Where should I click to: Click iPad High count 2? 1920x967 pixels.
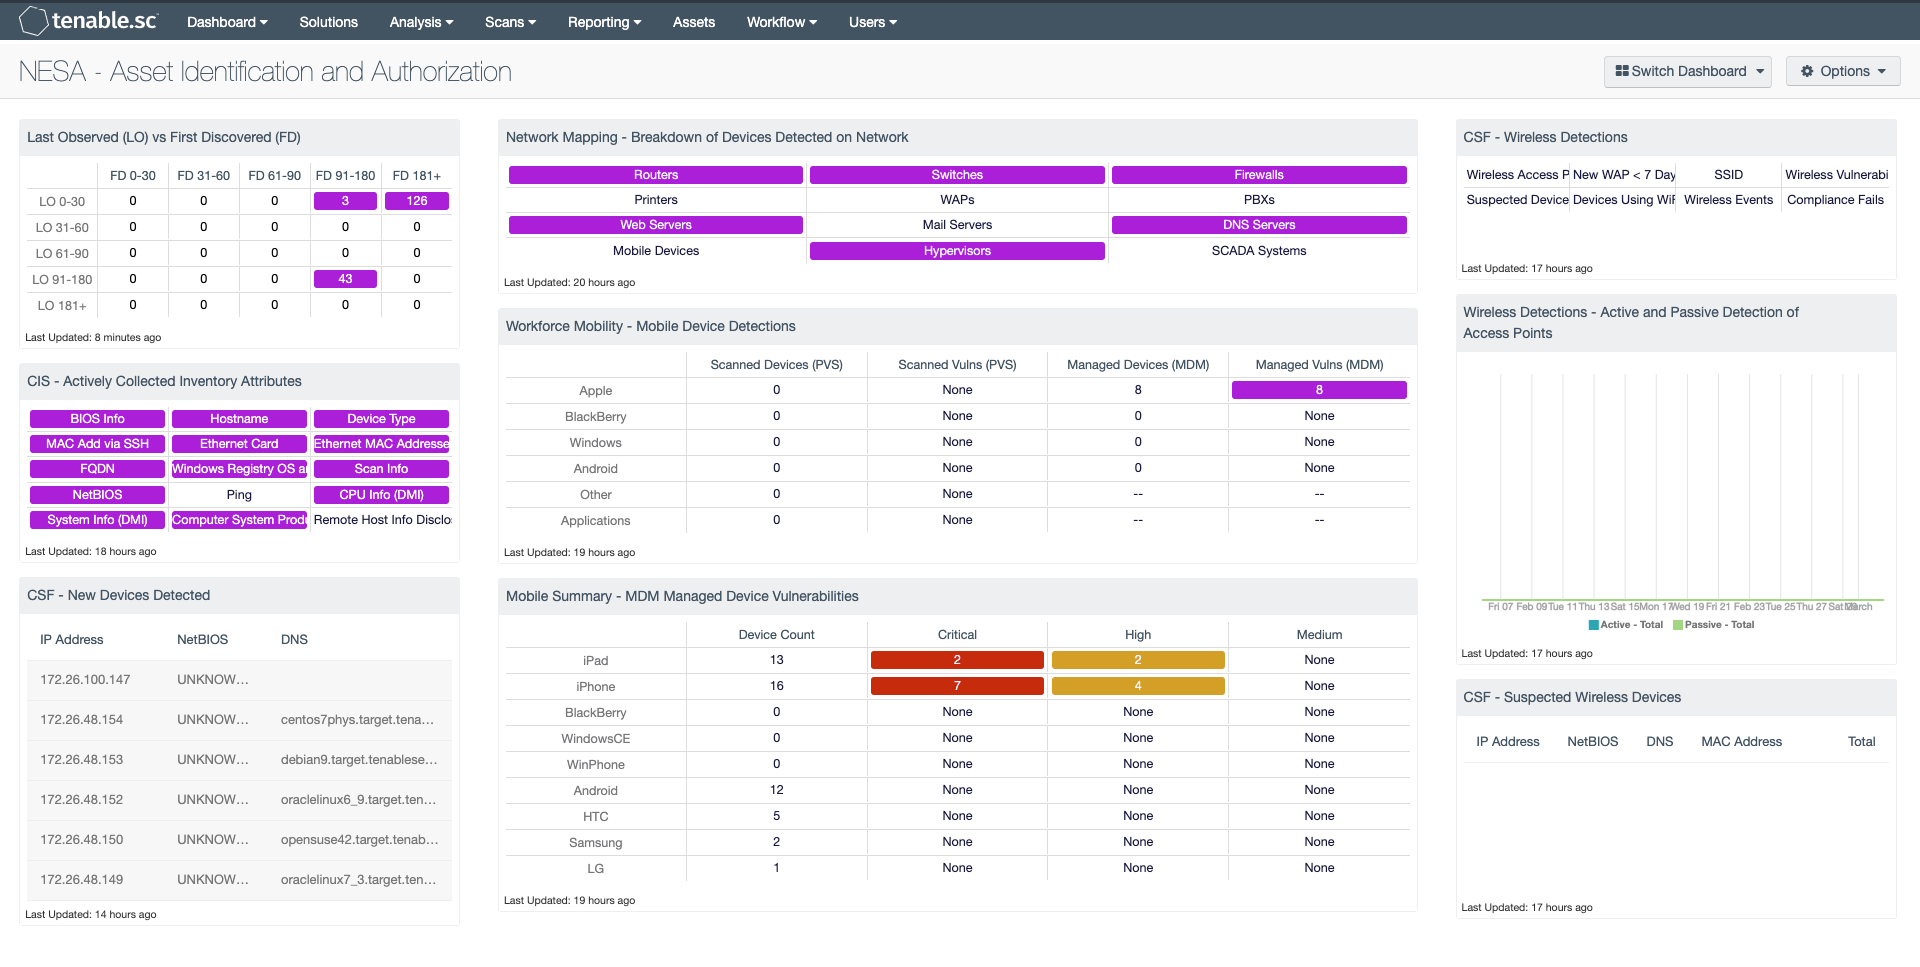tap(1138, 660)
